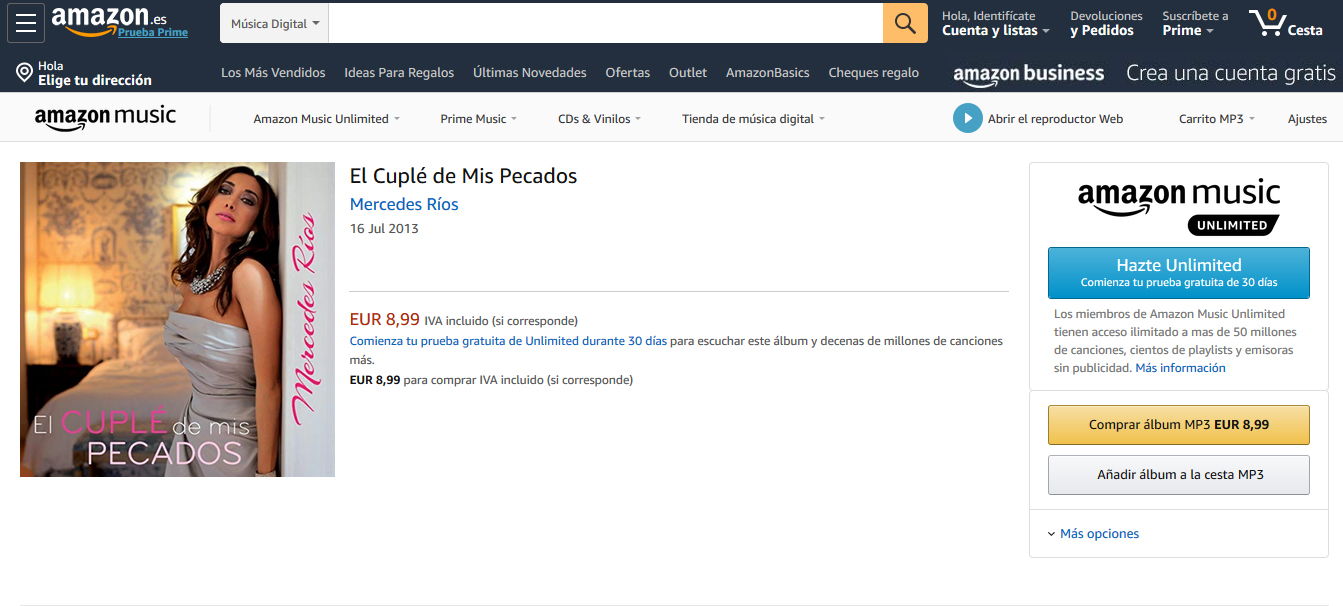The width and height of the screenshot is (1343, 606).
Task: Go to the Amazon Music logo
Action: pyautogui.click(x=105, y=118)
